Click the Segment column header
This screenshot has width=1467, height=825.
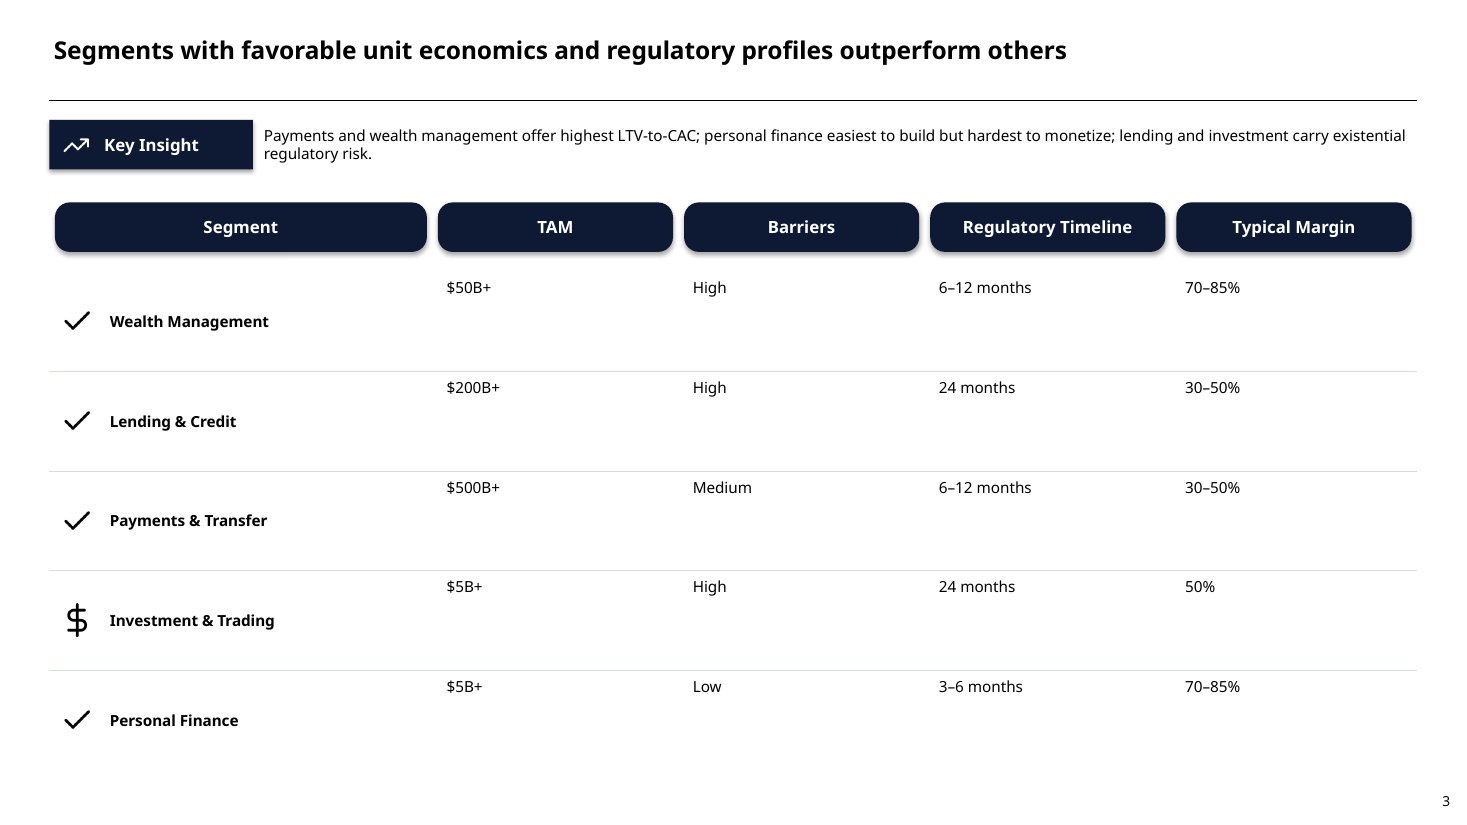(x=241, y=227)
